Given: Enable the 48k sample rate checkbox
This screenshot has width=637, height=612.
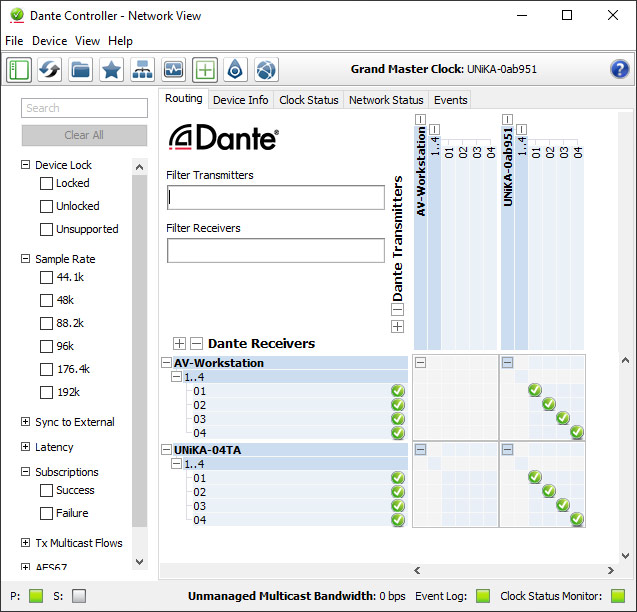Looking at the screenshot, I should [x=46, y=300].
